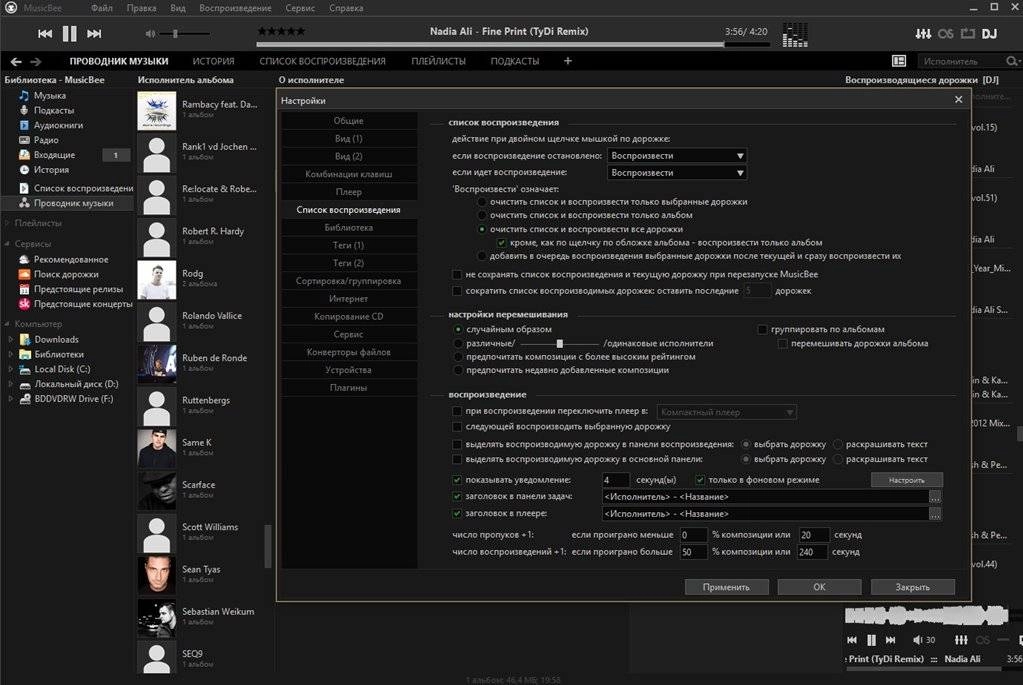This screenshot has height=685, width=1023.
Task: Click the Применить button
Action: coord(726,587)
